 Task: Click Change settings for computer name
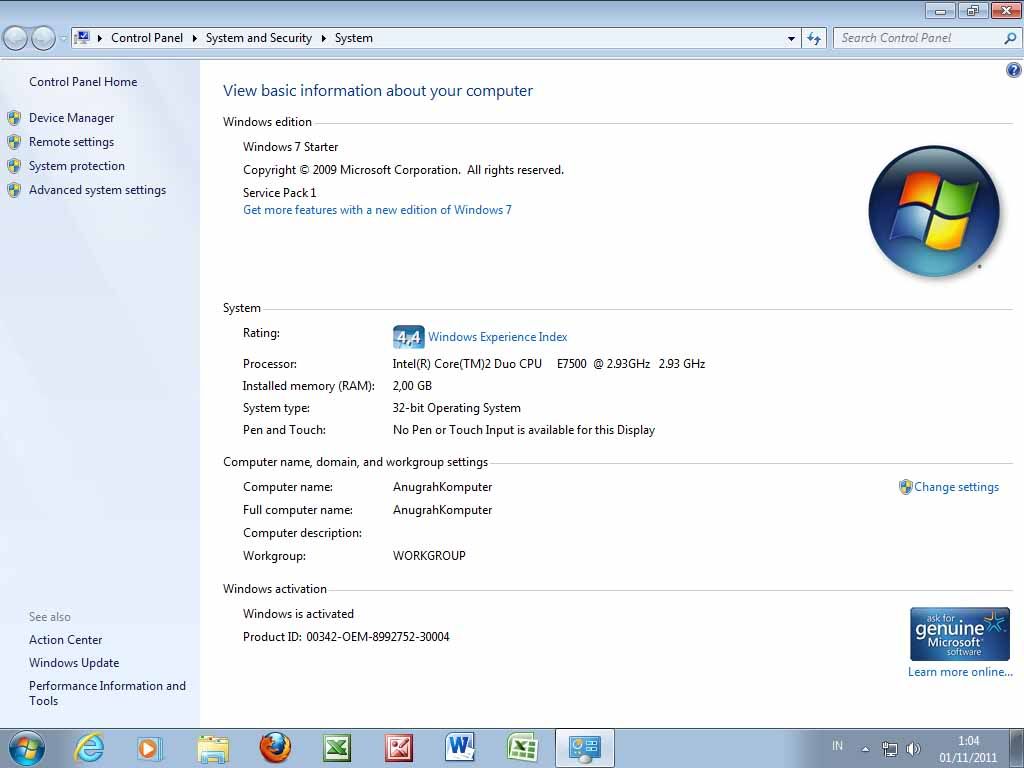point(956,487)
